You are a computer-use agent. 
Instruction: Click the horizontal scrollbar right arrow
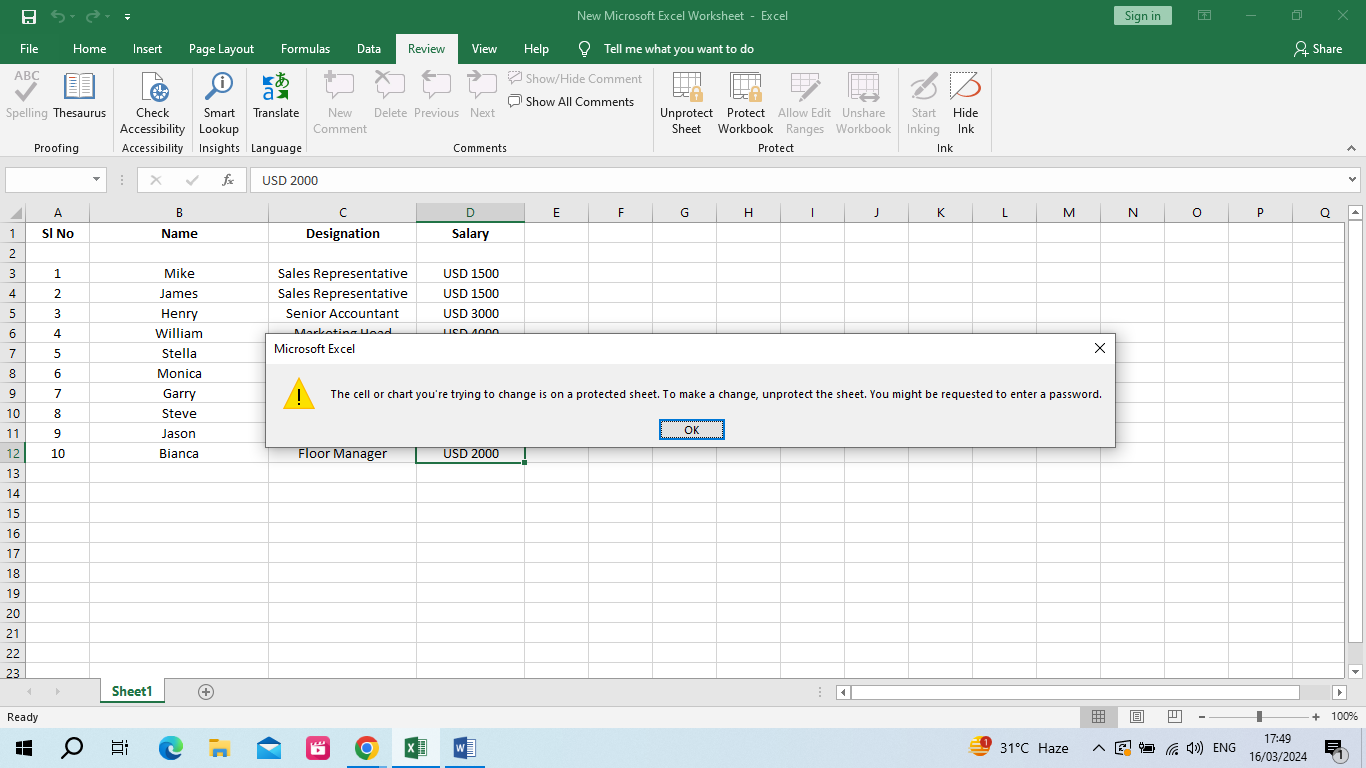[x=1339, y=692]
